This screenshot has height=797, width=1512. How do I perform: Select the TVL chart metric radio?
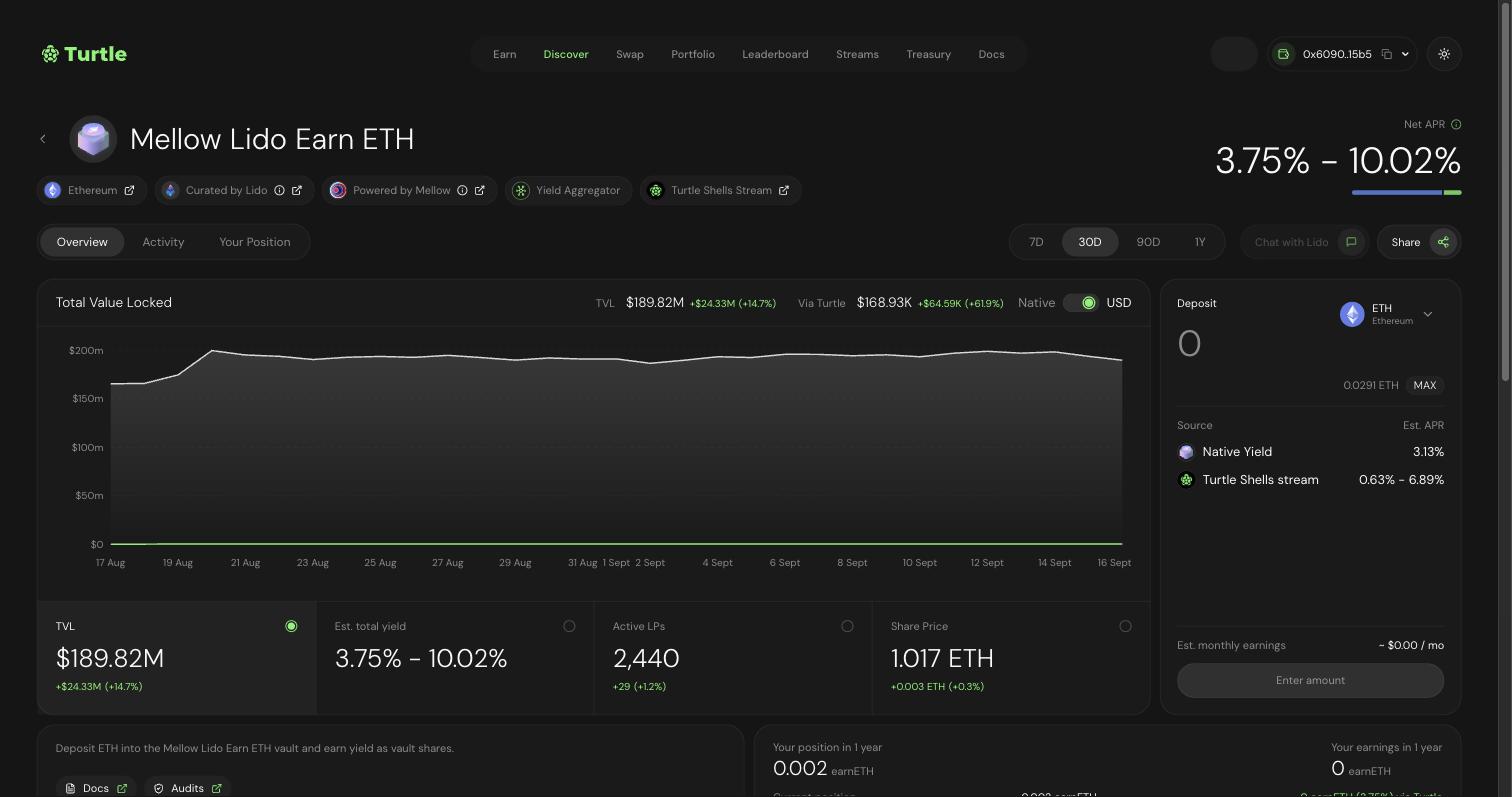(291, 626)
